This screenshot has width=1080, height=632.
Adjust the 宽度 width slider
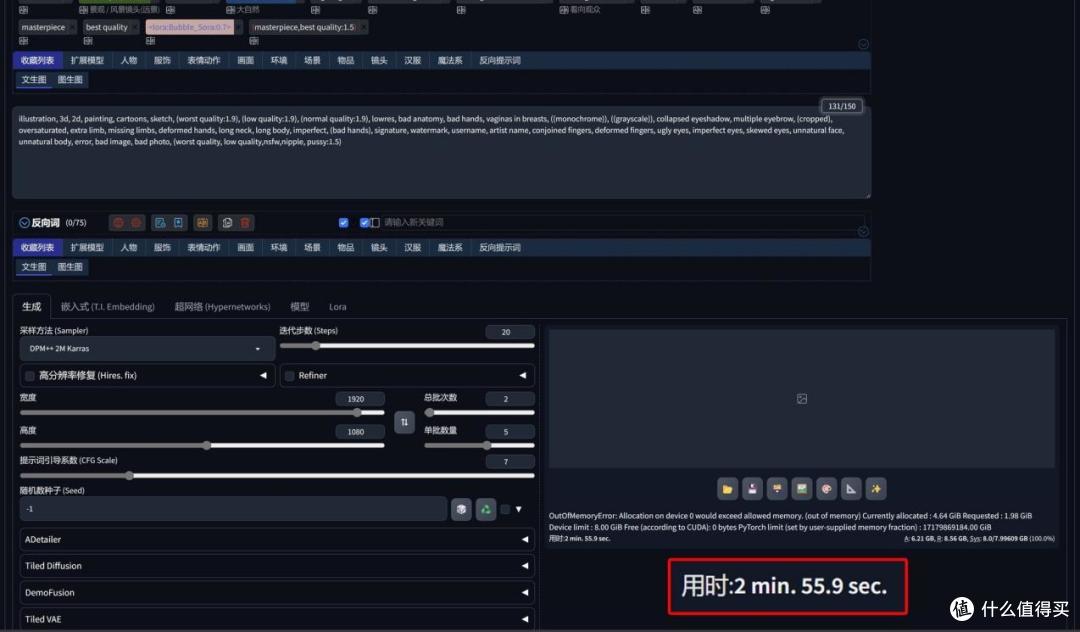(202, 413)
